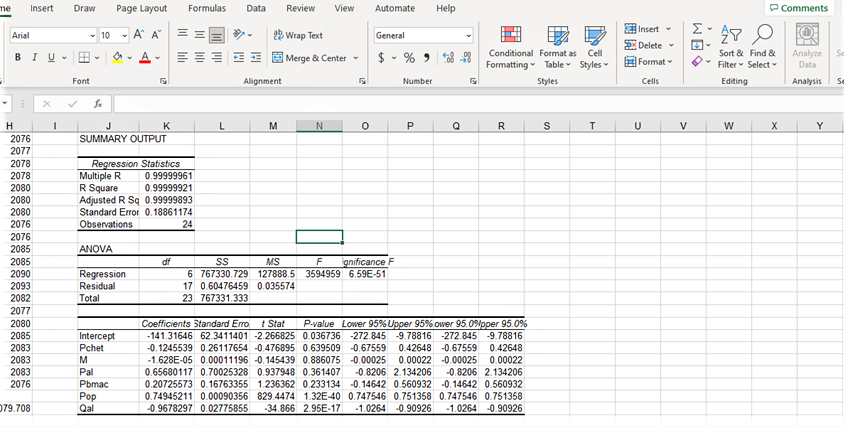Toggle Underline formatting

coord(50,57)
